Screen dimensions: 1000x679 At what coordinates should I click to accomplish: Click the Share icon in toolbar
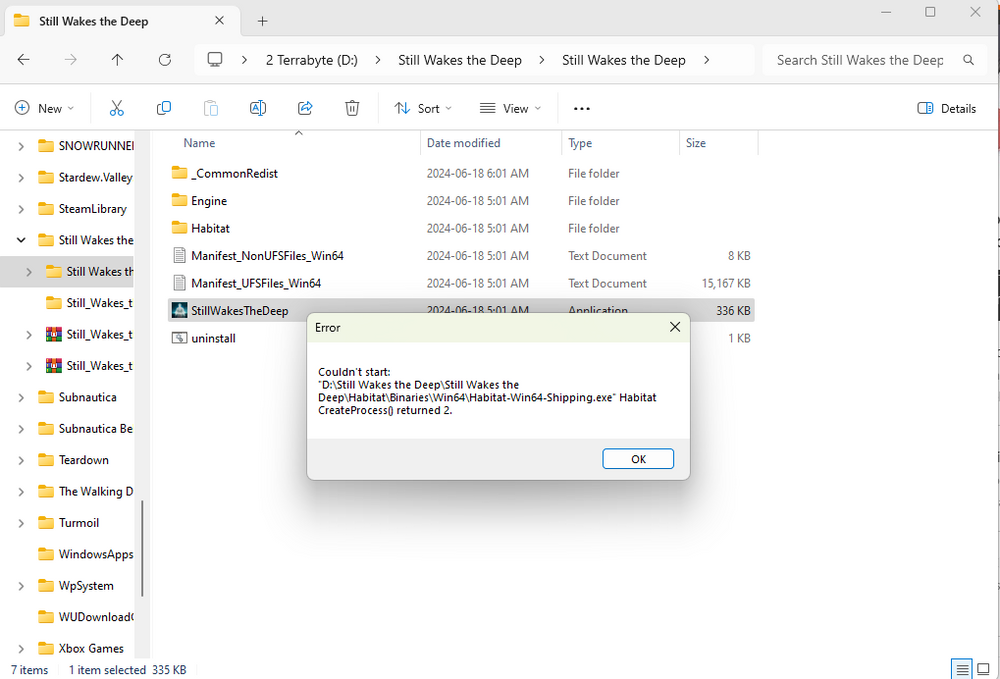[x=305, y=108]
